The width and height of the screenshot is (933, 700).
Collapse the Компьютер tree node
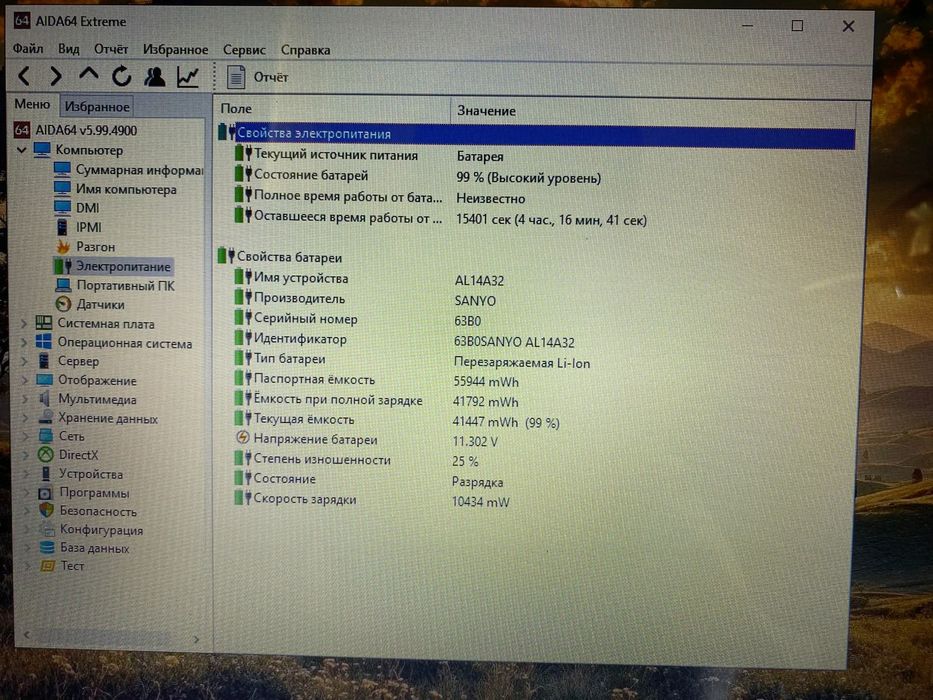pyautogui.click(x=22, y=150)
